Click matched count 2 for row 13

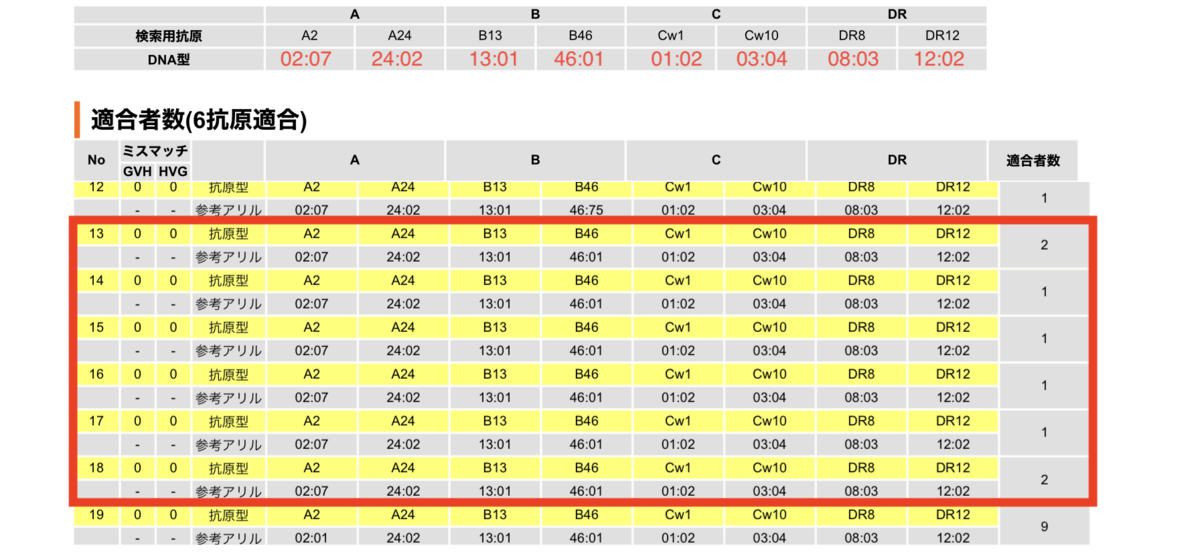tap(1044, 245)
